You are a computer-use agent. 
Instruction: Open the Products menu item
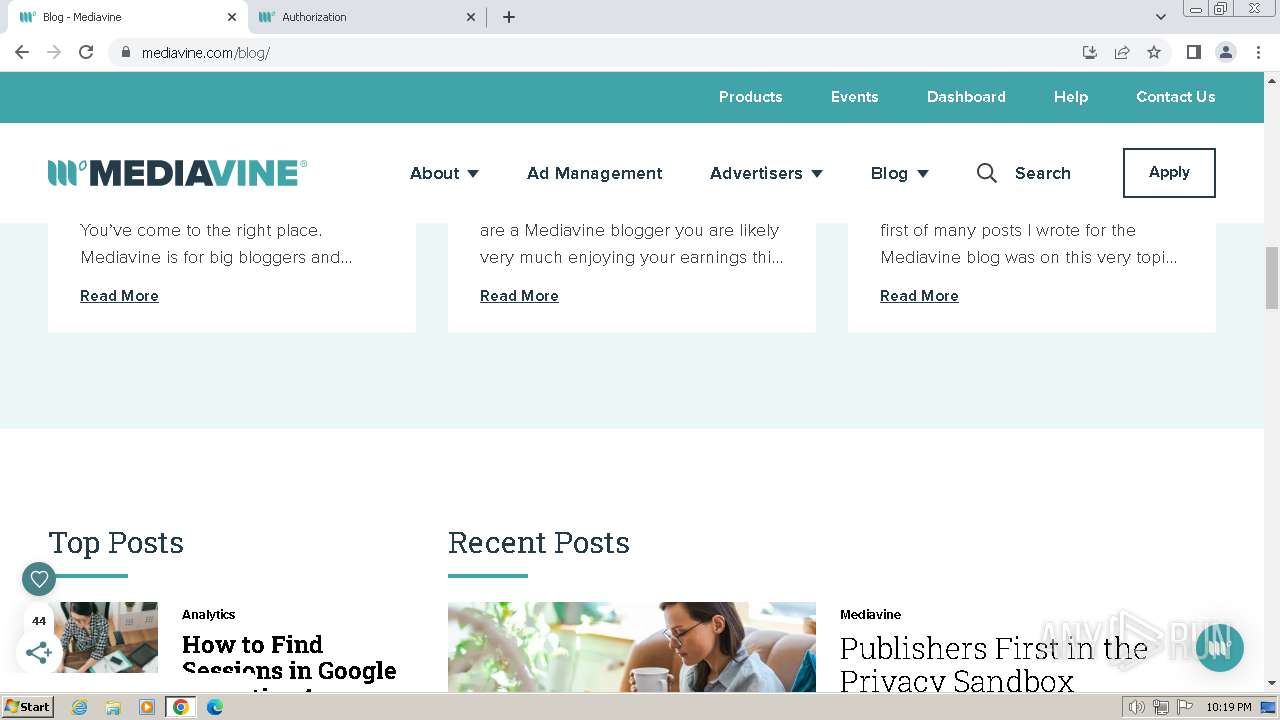[750, 97]
